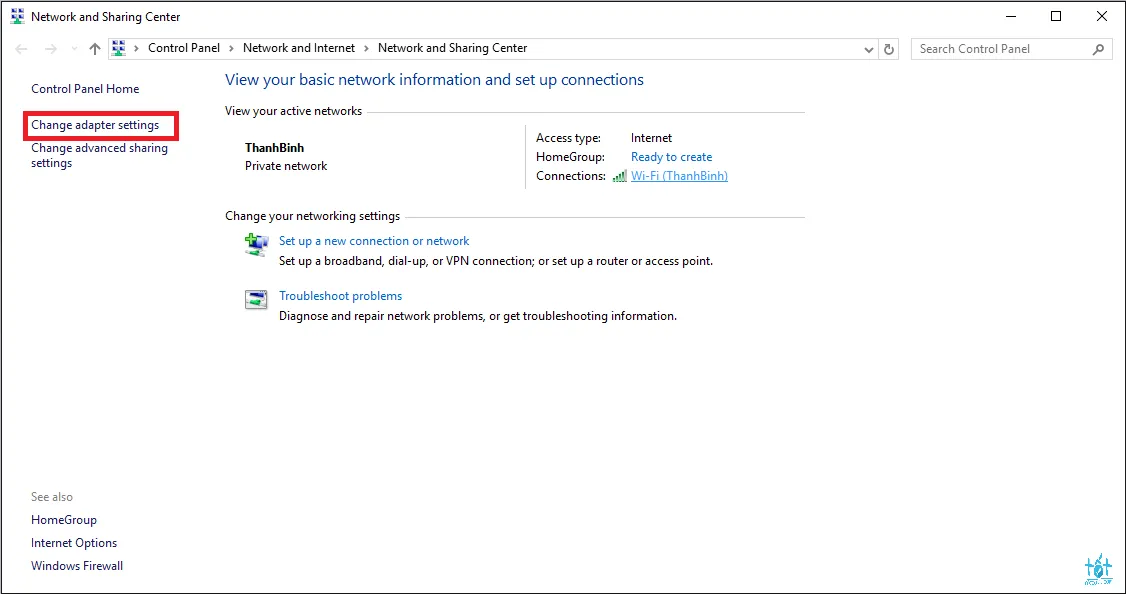Expand chevron after Control Panel breadcrumb
The width and height of the screenshot is (1126, 594).
231,48
